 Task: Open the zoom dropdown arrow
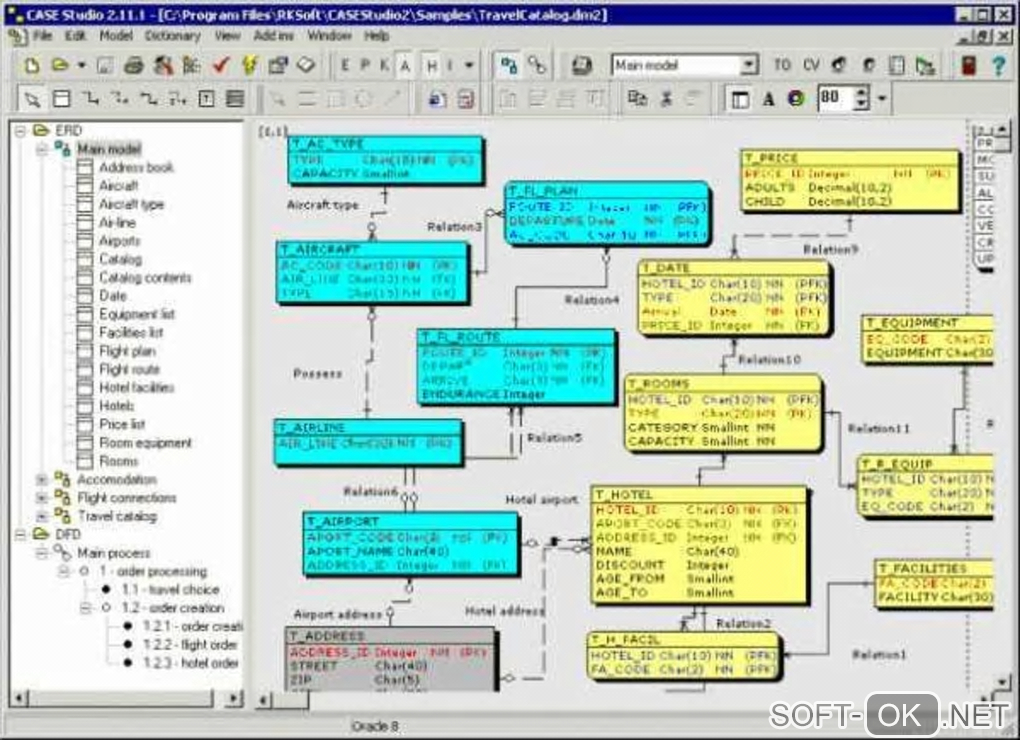(881, 99)
